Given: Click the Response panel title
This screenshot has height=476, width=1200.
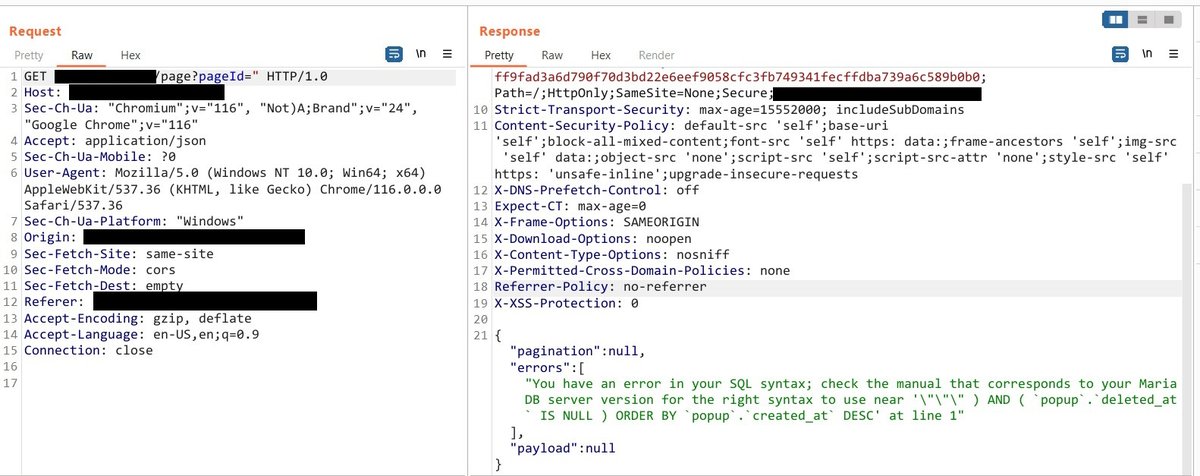Looking at the screenshot, I should pos(510,32).
